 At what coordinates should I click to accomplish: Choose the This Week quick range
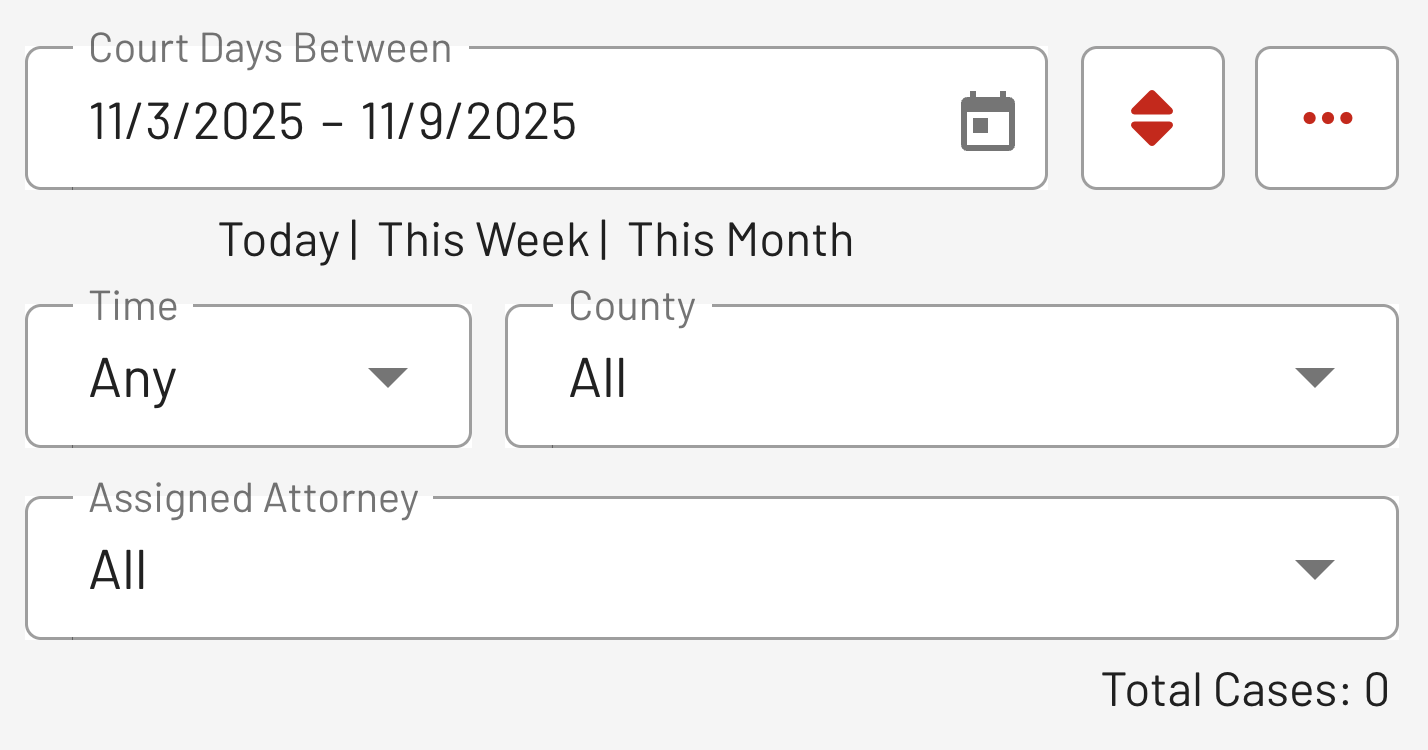[x=483, y=240]
